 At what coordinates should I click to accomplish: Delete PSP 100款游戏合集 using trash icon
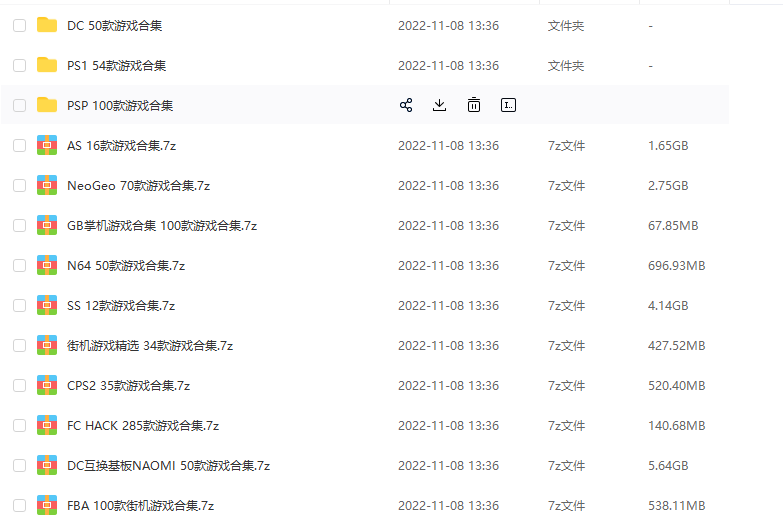click(x=474, y=105)
